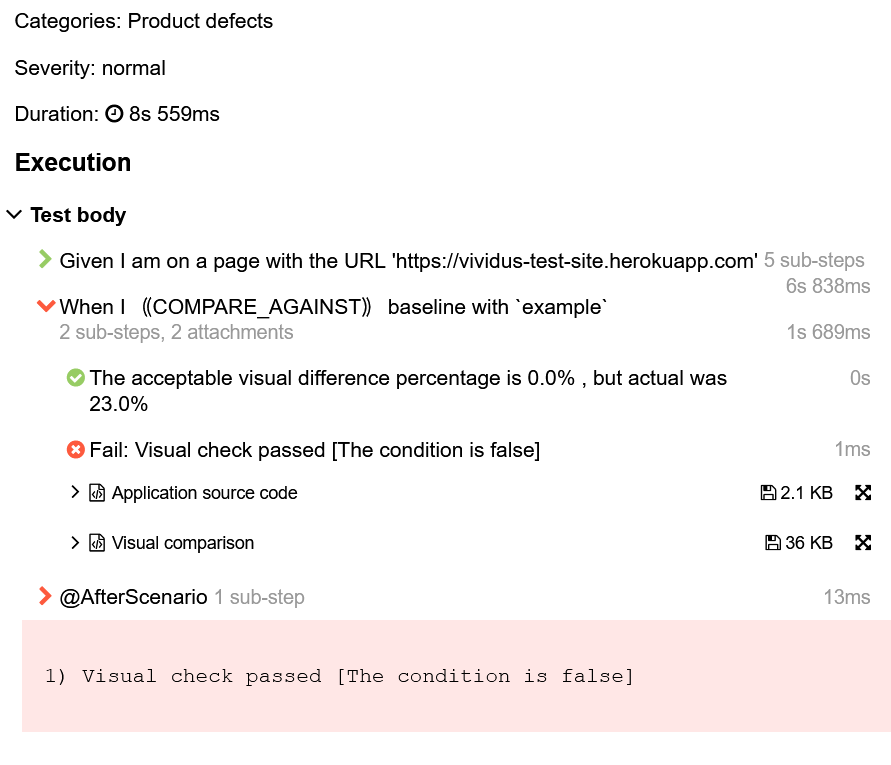Image resolution: width=891 pixels, height=765 pixels.
Task: Click the green passed status icon
Action: (x=75, y=378)
